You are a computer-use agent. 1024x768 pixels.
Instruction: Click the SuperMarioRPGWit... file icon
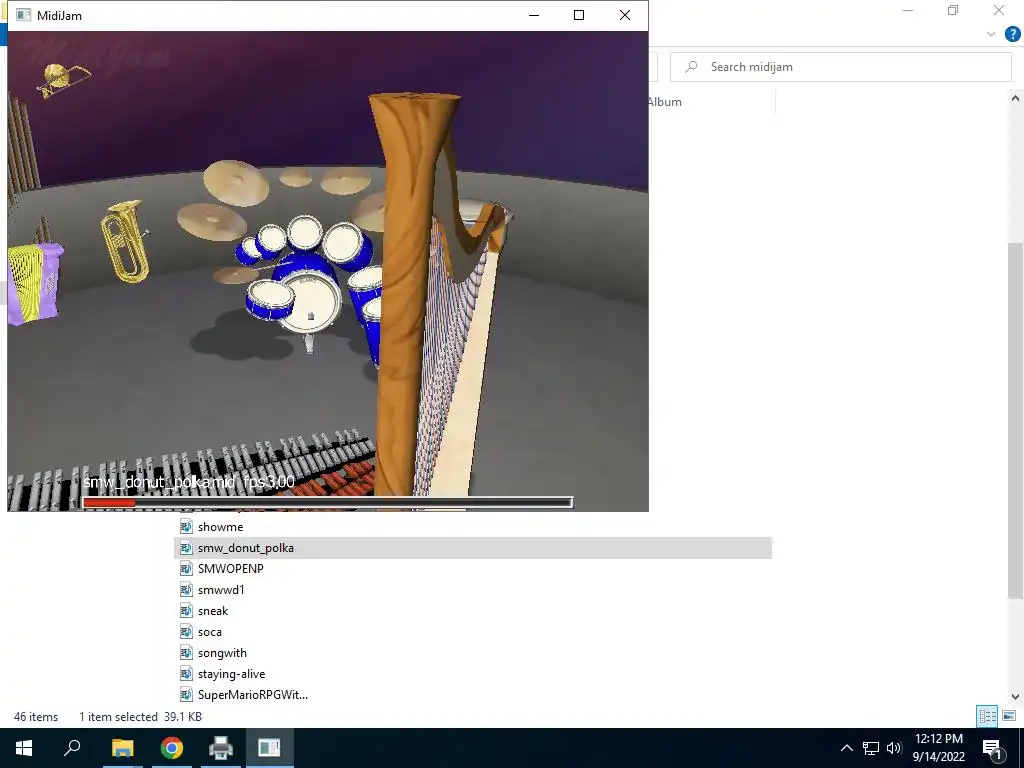click(x=186, y=694)
